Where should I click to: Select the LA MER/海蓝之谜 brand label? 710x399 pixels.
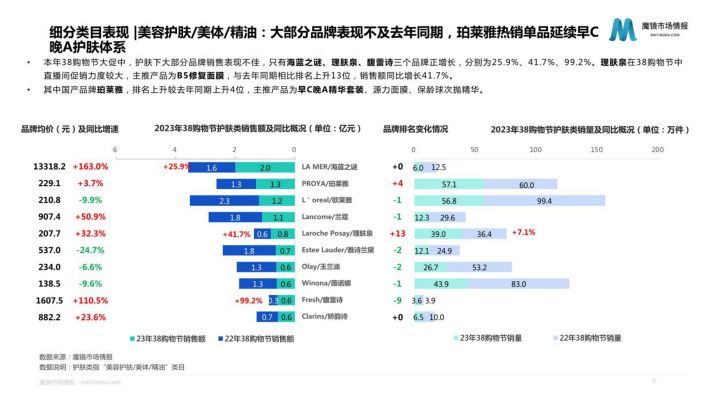330,167
